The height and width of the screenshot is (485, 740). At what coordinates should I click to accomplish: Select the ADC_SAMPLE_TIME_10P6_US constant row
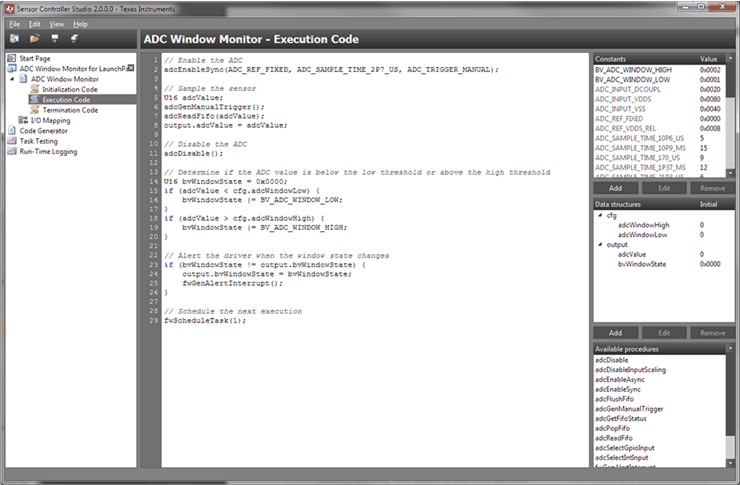pos(660,138)
